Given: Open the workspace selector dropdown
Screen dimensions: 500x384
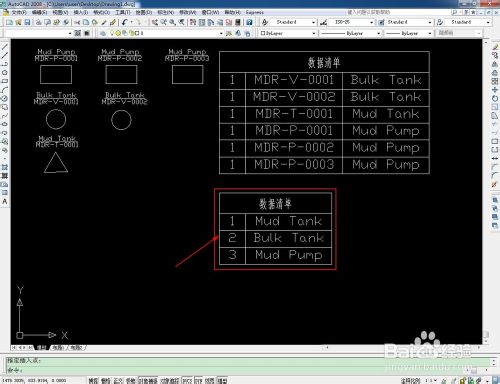Looking at the screenshot, I should click(70, 33).
